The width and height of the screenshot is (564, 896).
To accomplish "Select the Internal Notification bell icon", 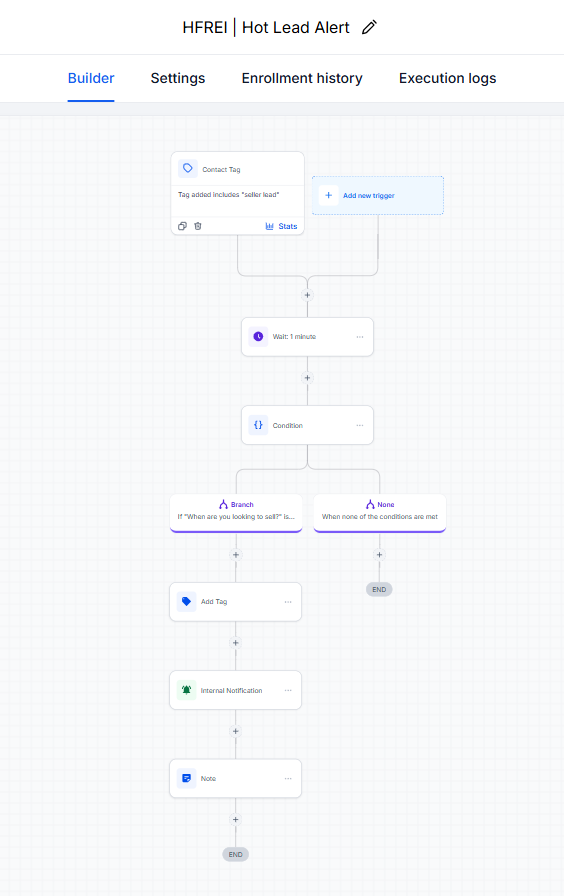I will coord(186,690).
